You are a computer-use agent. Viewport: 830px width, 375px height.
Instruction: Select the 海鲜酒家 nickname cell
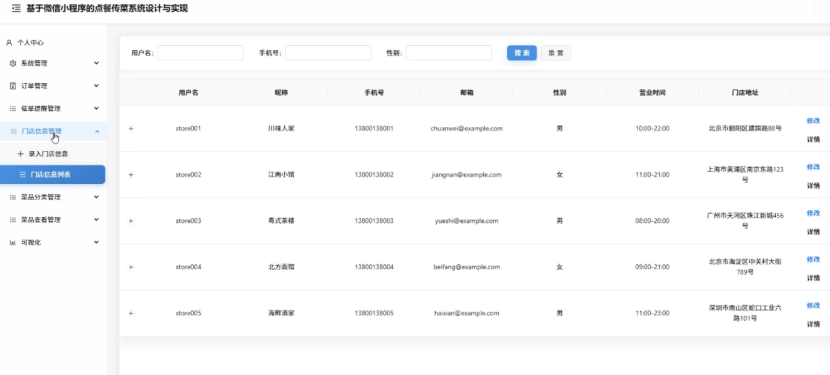pyautogui.click(x=281, y=313)
